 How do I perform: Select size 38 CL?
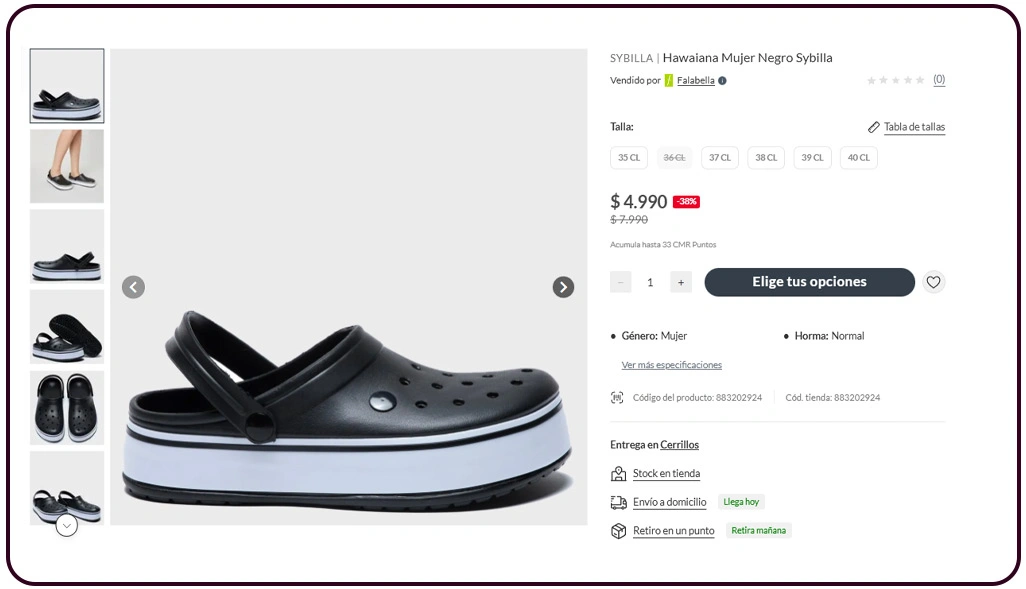pyautogui.click(x=766, y=158)
